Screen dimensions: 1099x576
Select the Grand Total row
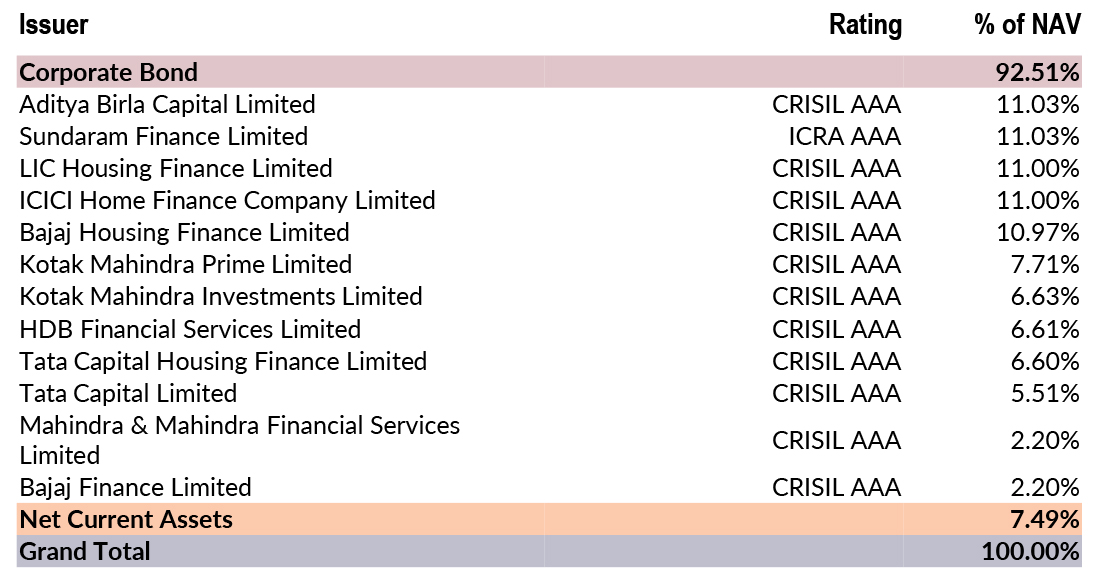[85, 551]
